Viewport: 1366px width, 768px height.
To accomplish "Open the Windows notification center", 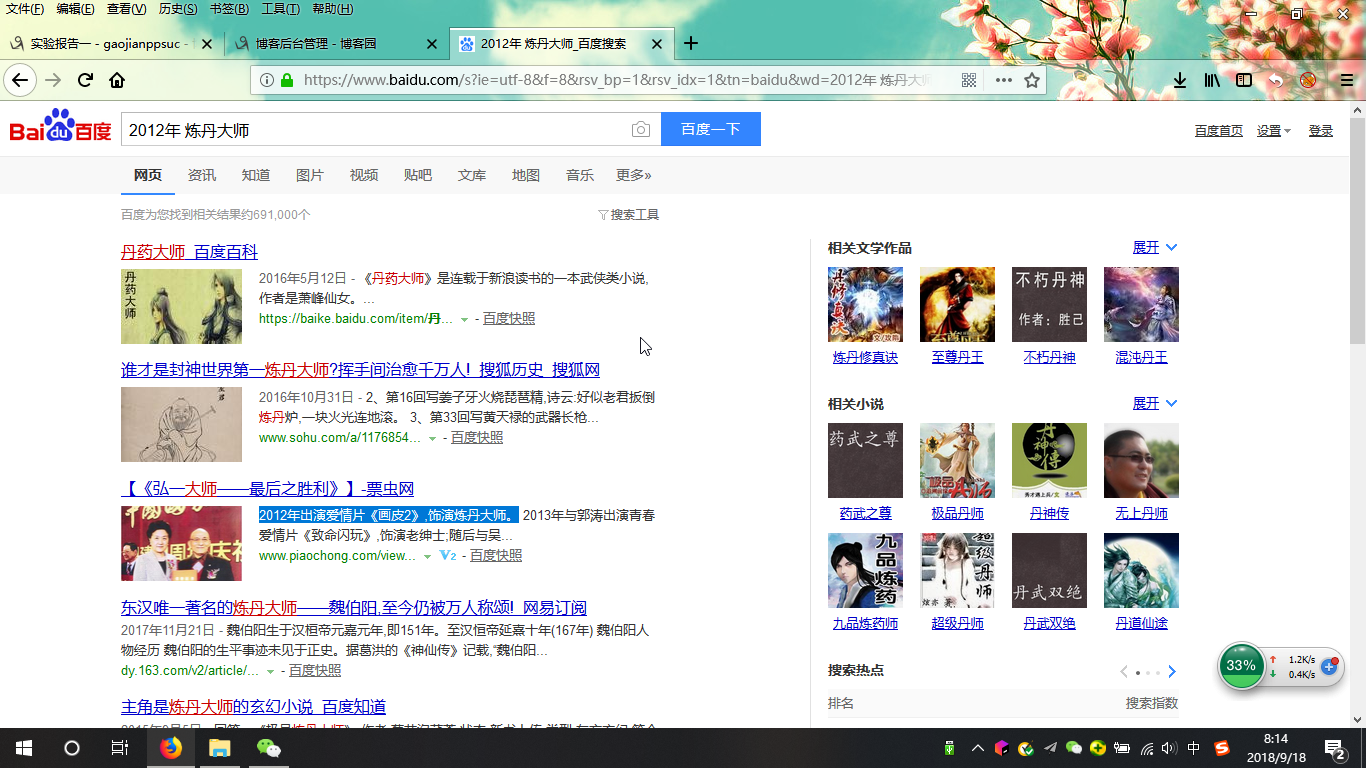I will pyautogui.click(x=1334, y=748).
